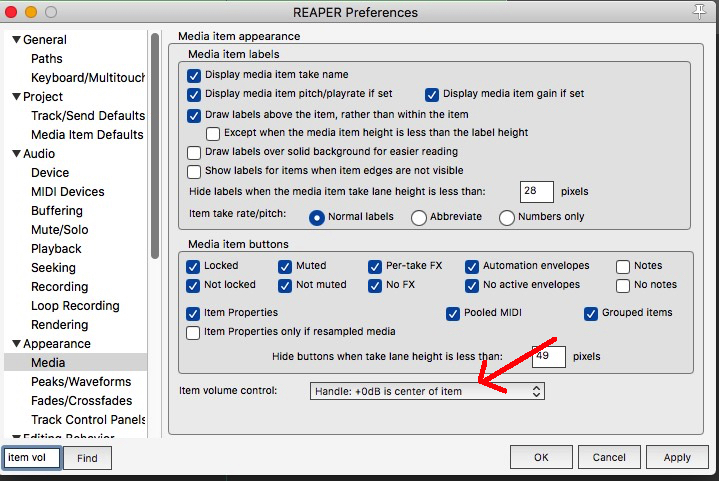Click the Apply button
Image resolution: width=719 pixels, height=481 pixels.
click(677, 457)
